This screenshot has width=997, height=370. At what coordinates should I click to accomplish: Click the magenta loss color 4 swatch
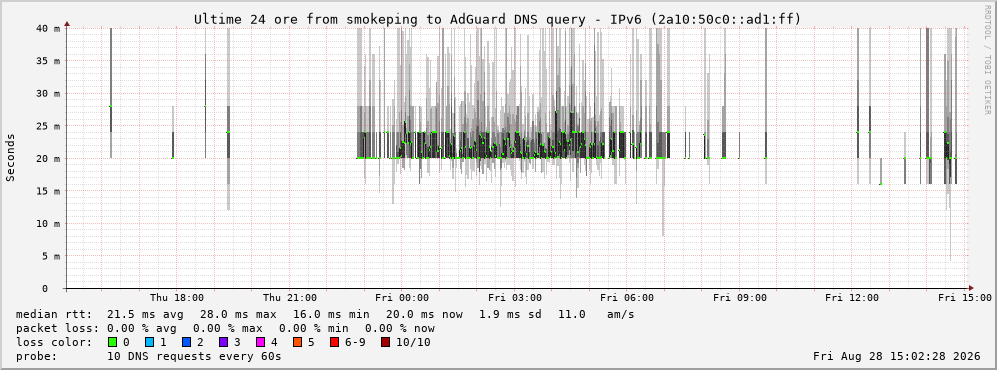coord(260,342)
